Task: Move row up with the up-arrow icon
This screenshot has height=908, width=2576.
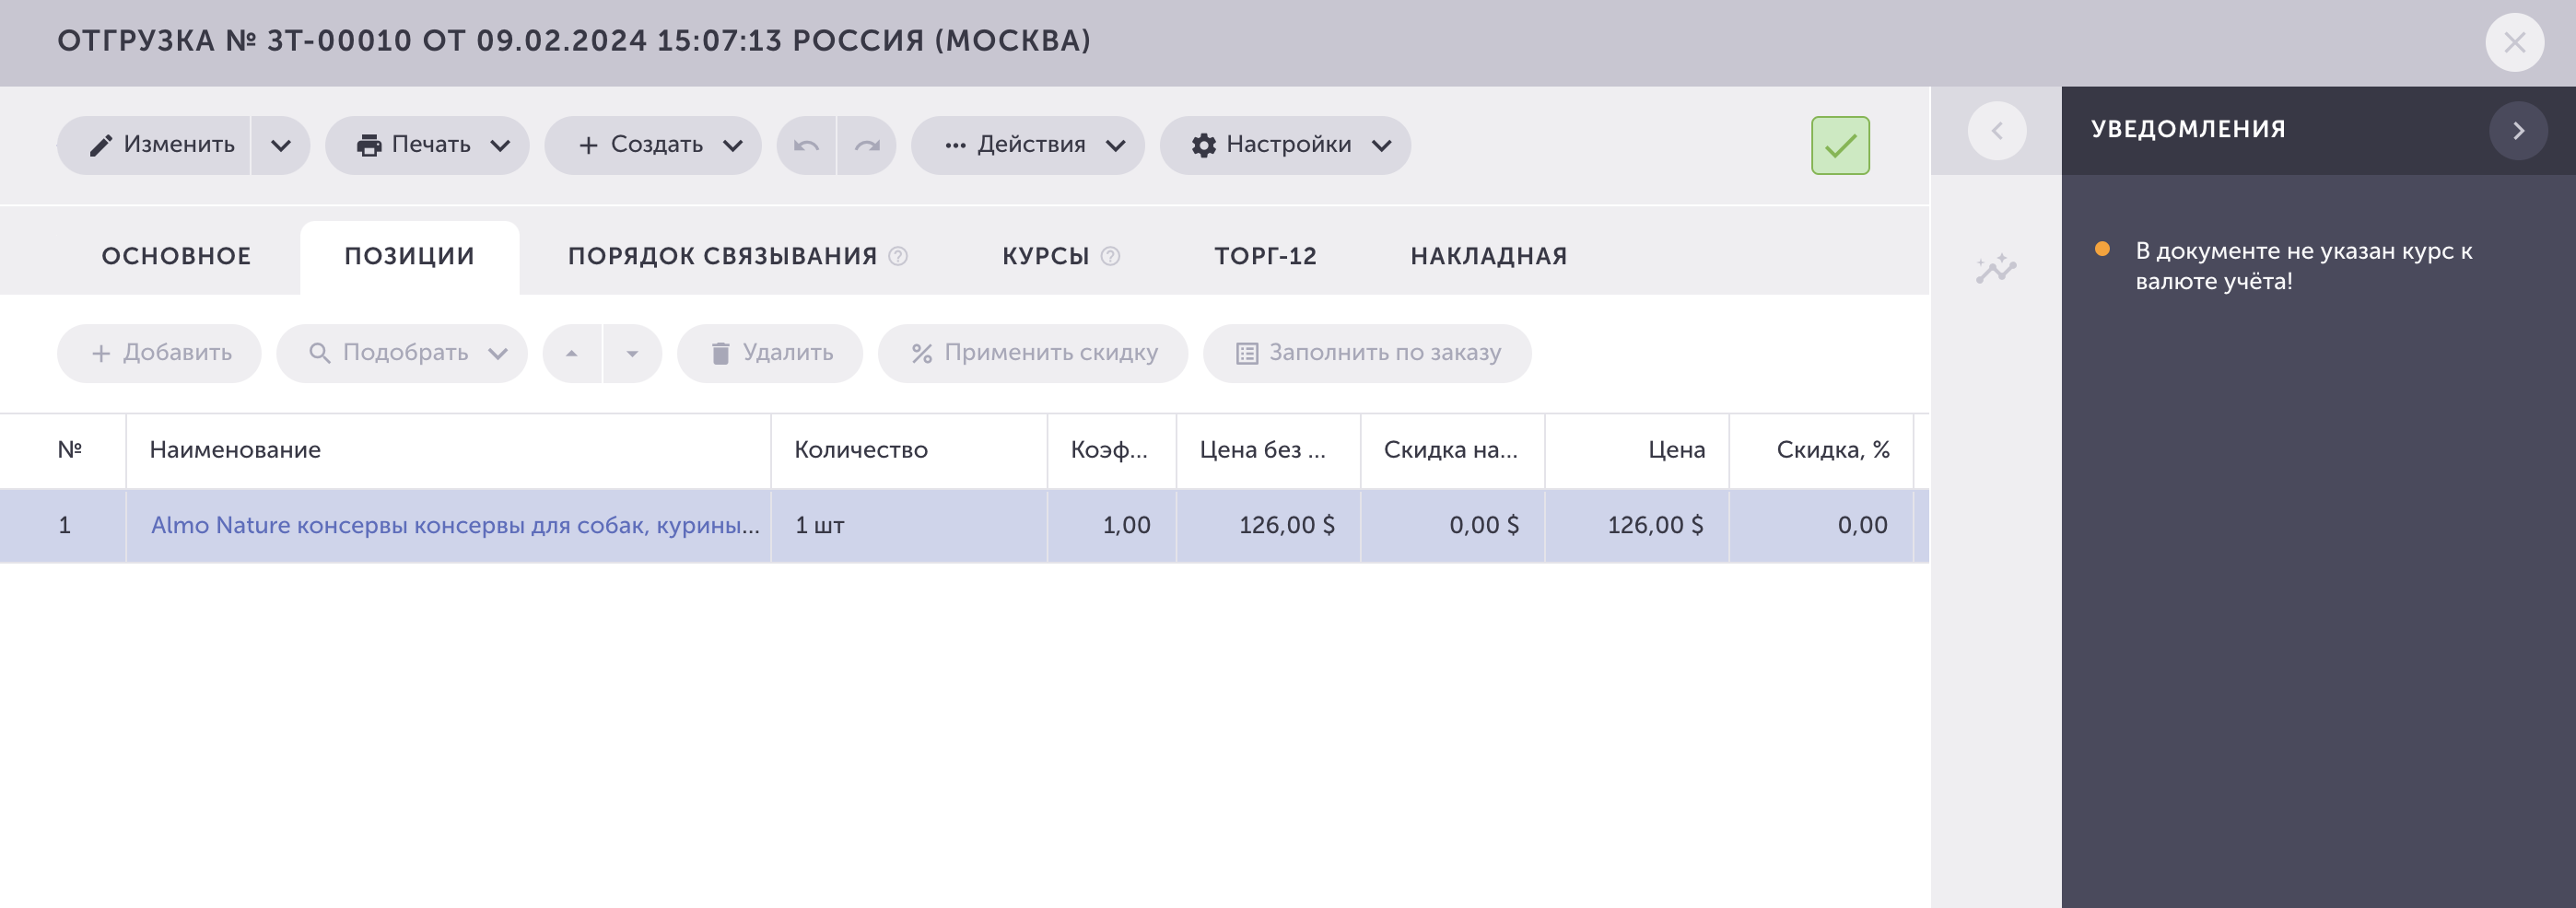Action: (x=572, y=353)
